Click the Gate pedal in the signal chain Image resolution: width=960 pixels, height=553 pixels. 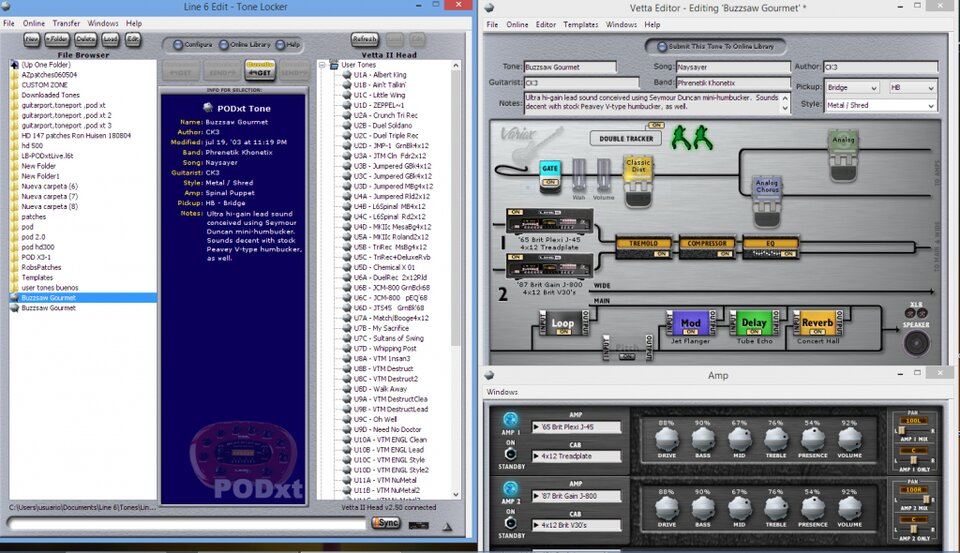point(550,176)
